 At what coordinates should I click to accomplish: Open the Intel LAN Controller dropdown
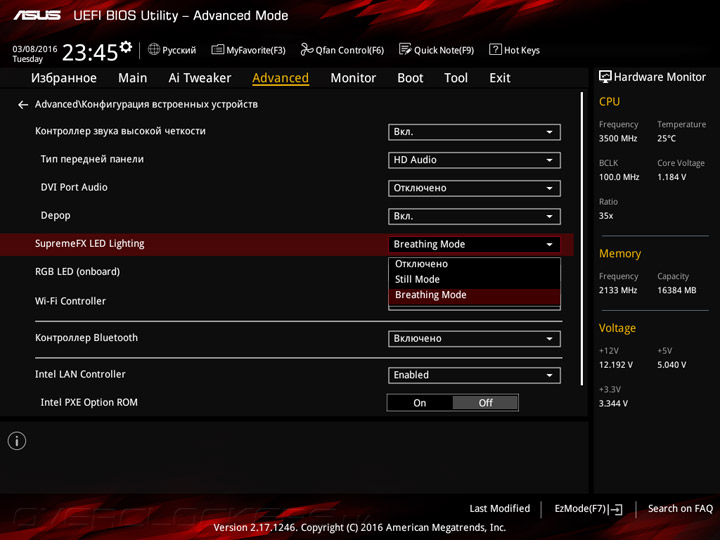(474, 375)
